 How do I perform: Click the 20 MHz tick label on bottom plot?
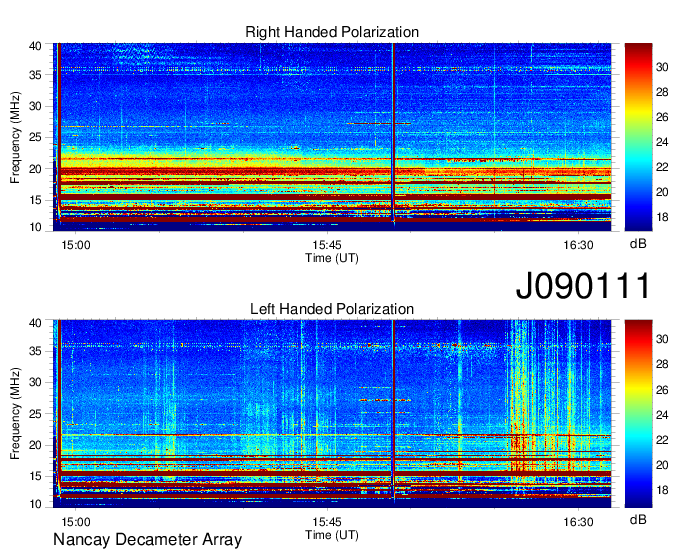(35, 445)
